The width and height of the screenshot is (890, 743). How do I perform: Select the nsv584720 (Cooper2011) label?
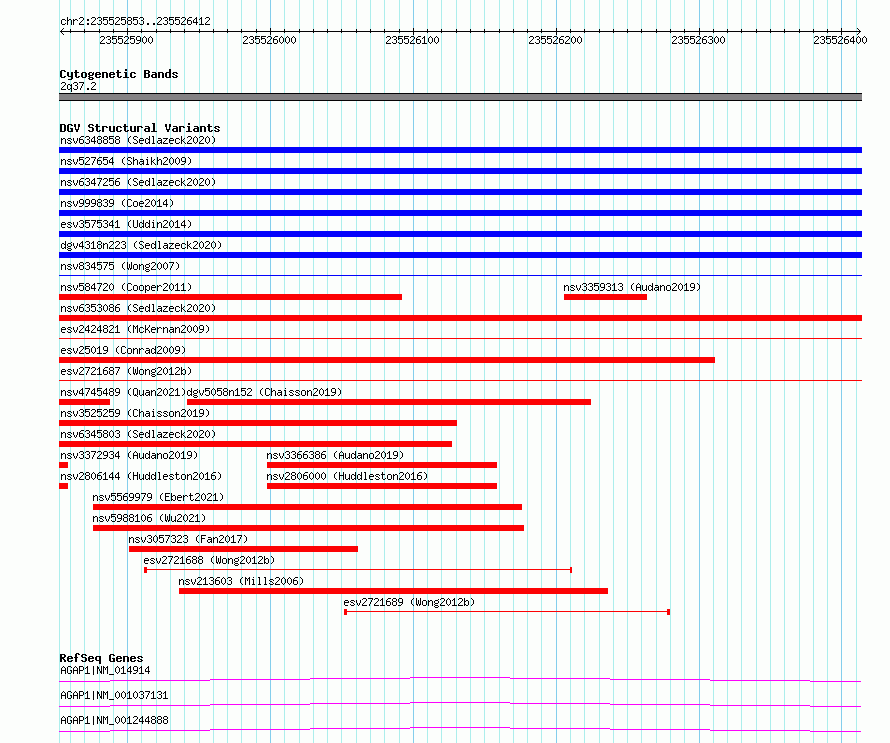pyautogui.click(x=126, y=287)
